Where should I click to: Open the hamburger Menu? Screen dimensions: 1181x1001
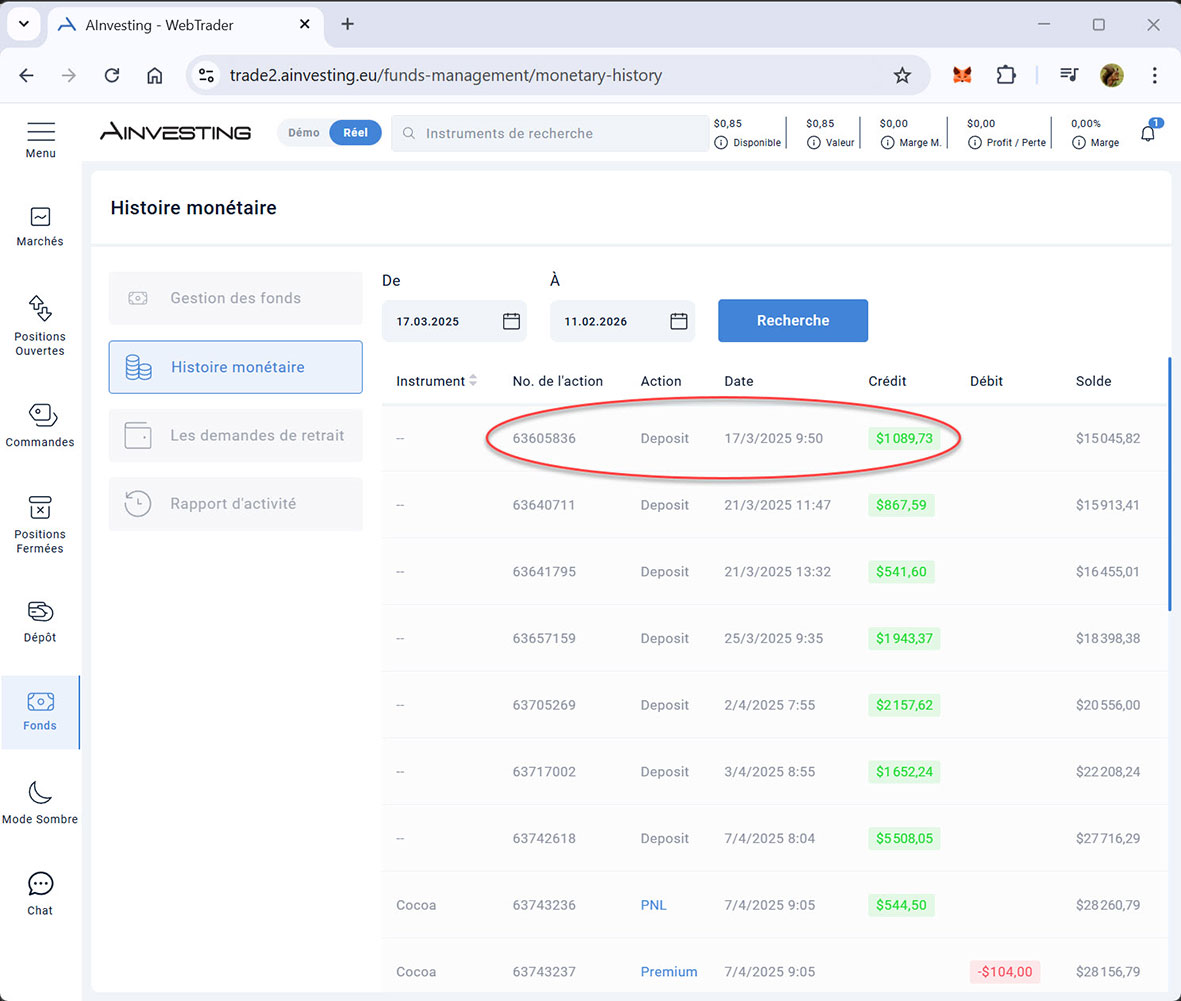(41, 133)
